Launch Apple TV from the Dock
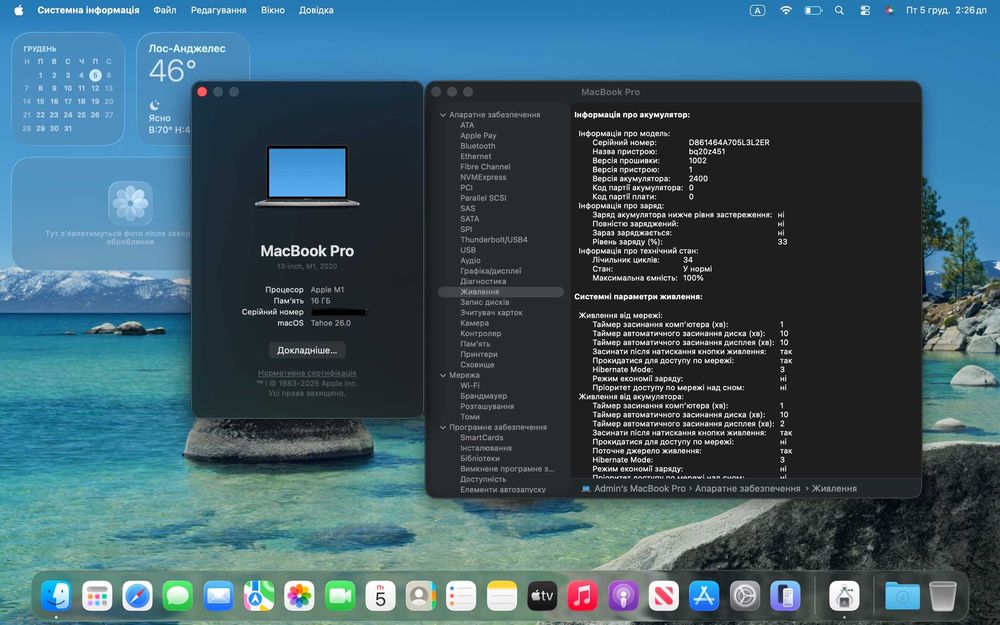The image size is (1000, 625). pyautogui.click(x=542, y=596)
